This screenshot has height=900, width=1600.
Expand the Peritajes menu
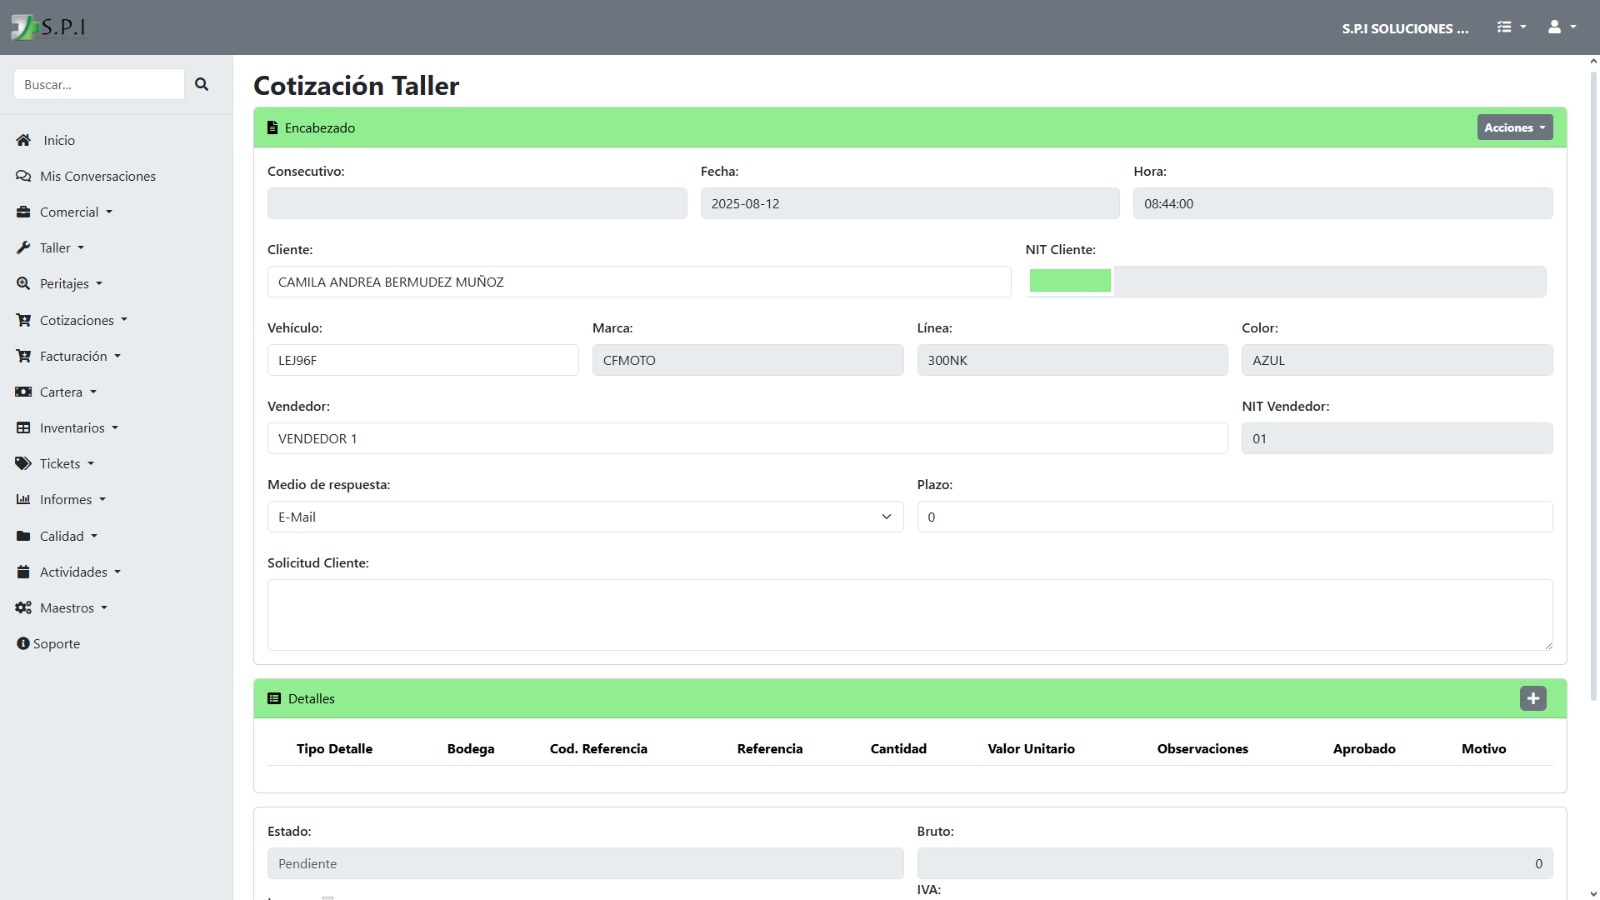[71, 284]
